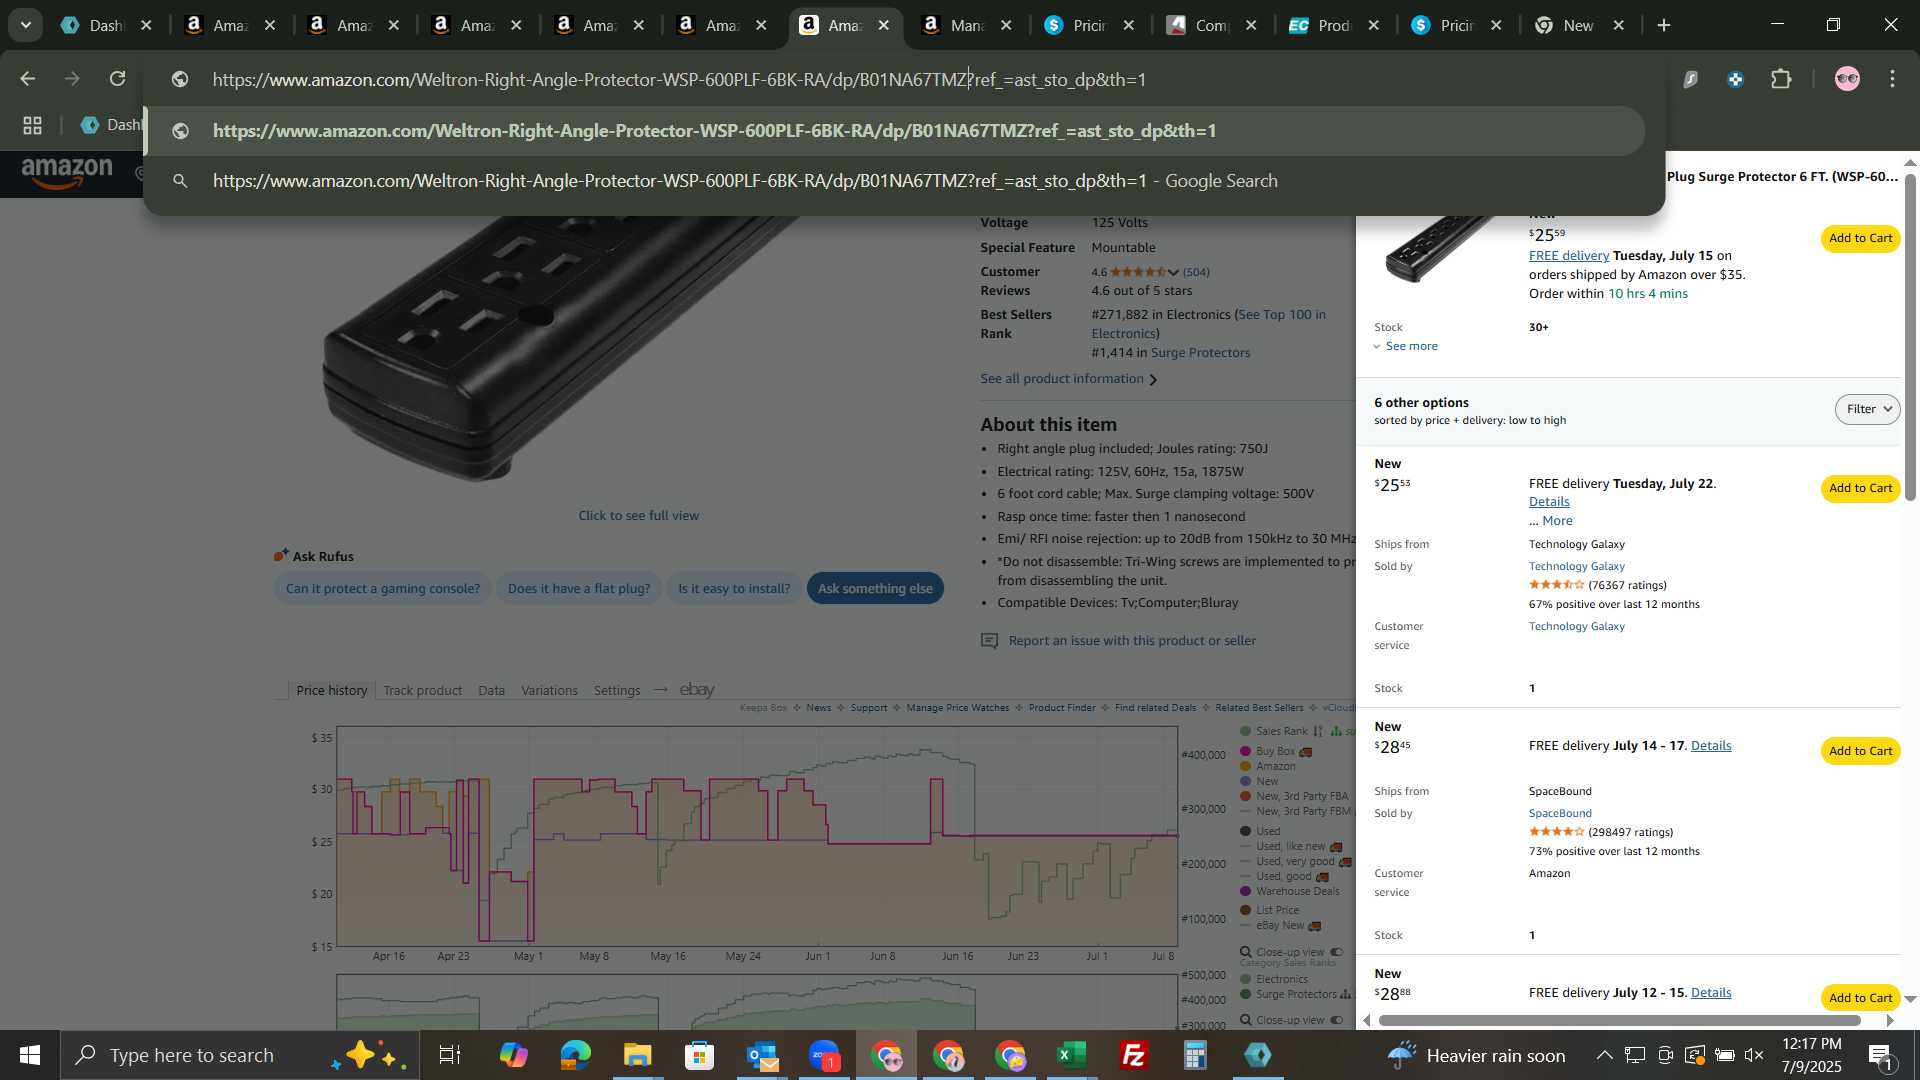
Task: Click the blue cross extension icon
Action: (1735, 79)
